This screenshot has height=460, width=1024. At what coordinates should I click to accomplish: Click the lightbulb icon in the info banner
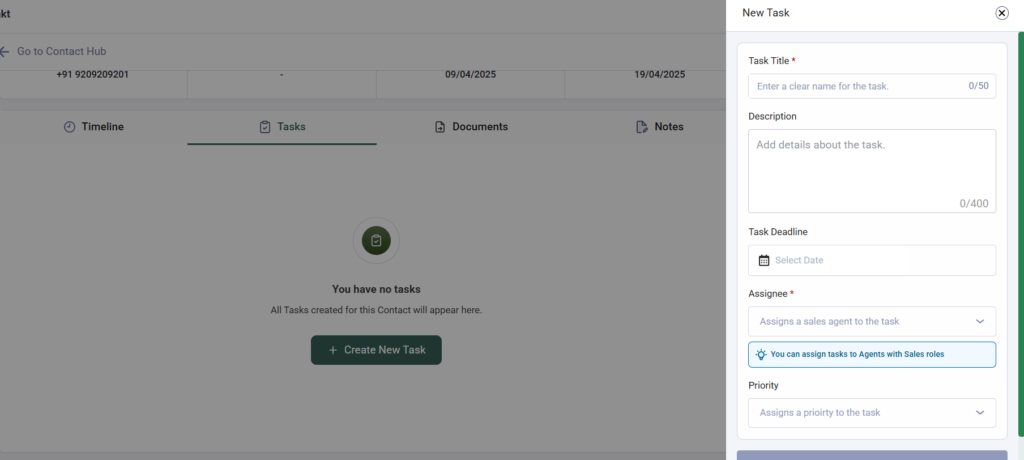[761, 354]
